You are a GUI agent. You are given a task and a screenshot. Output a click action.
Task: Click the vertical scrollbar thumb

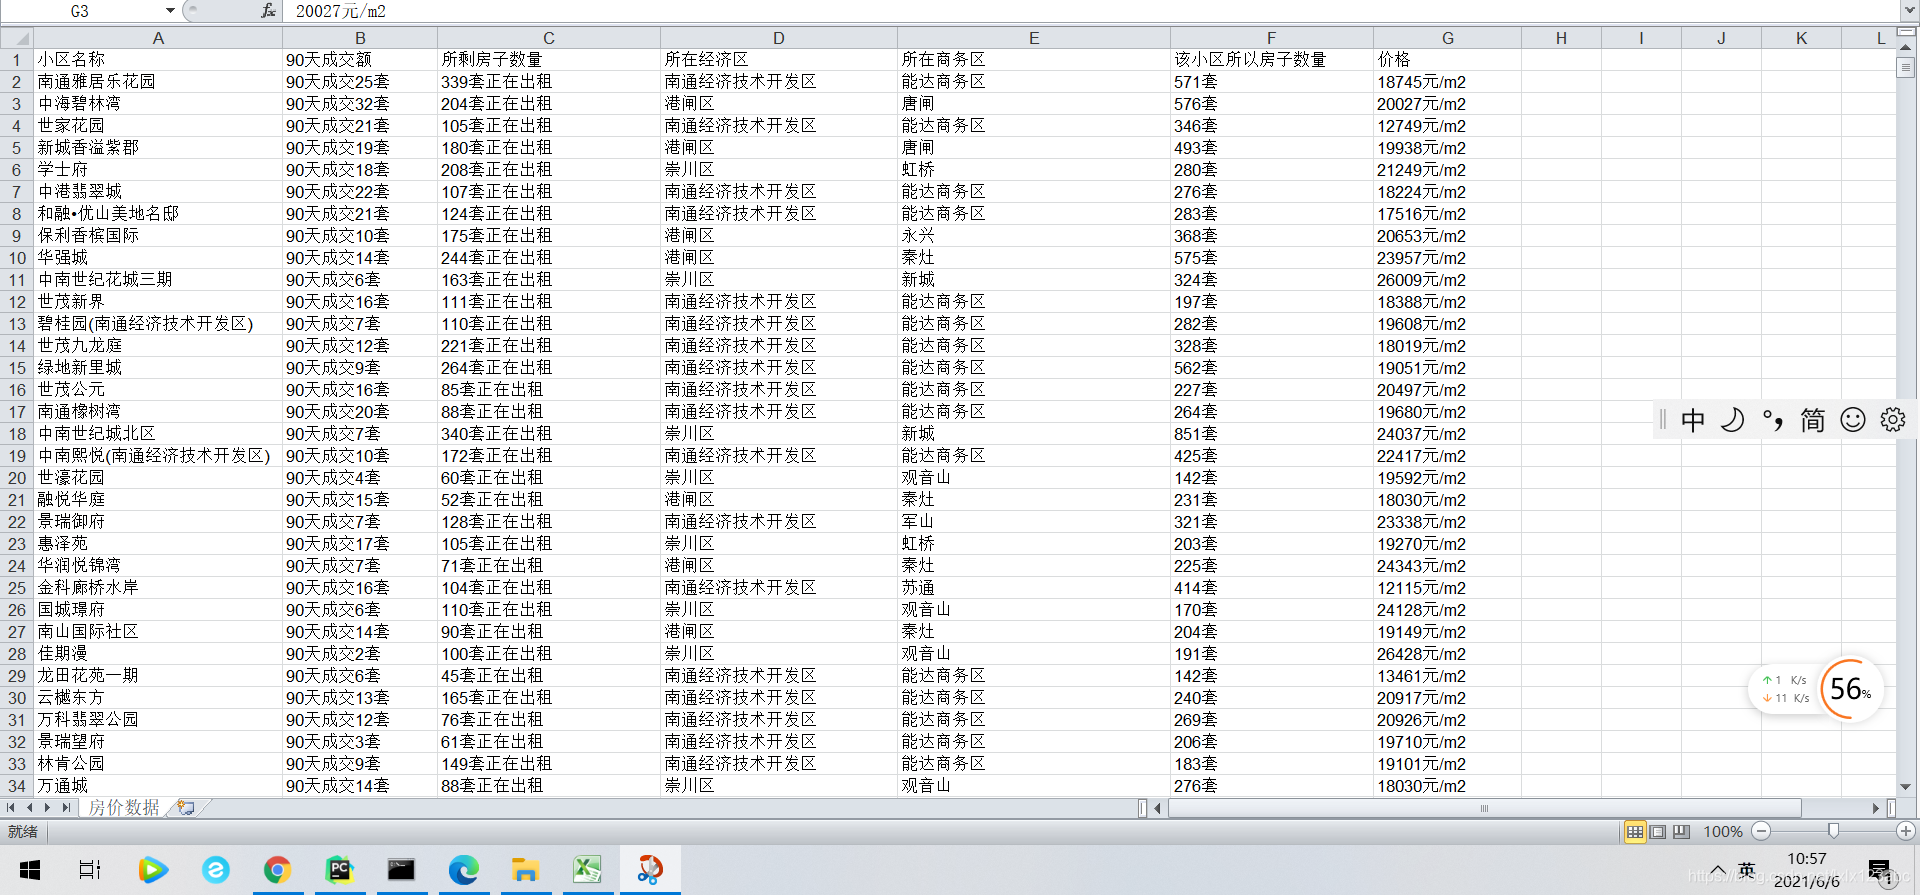click(x=1905, y=67)
